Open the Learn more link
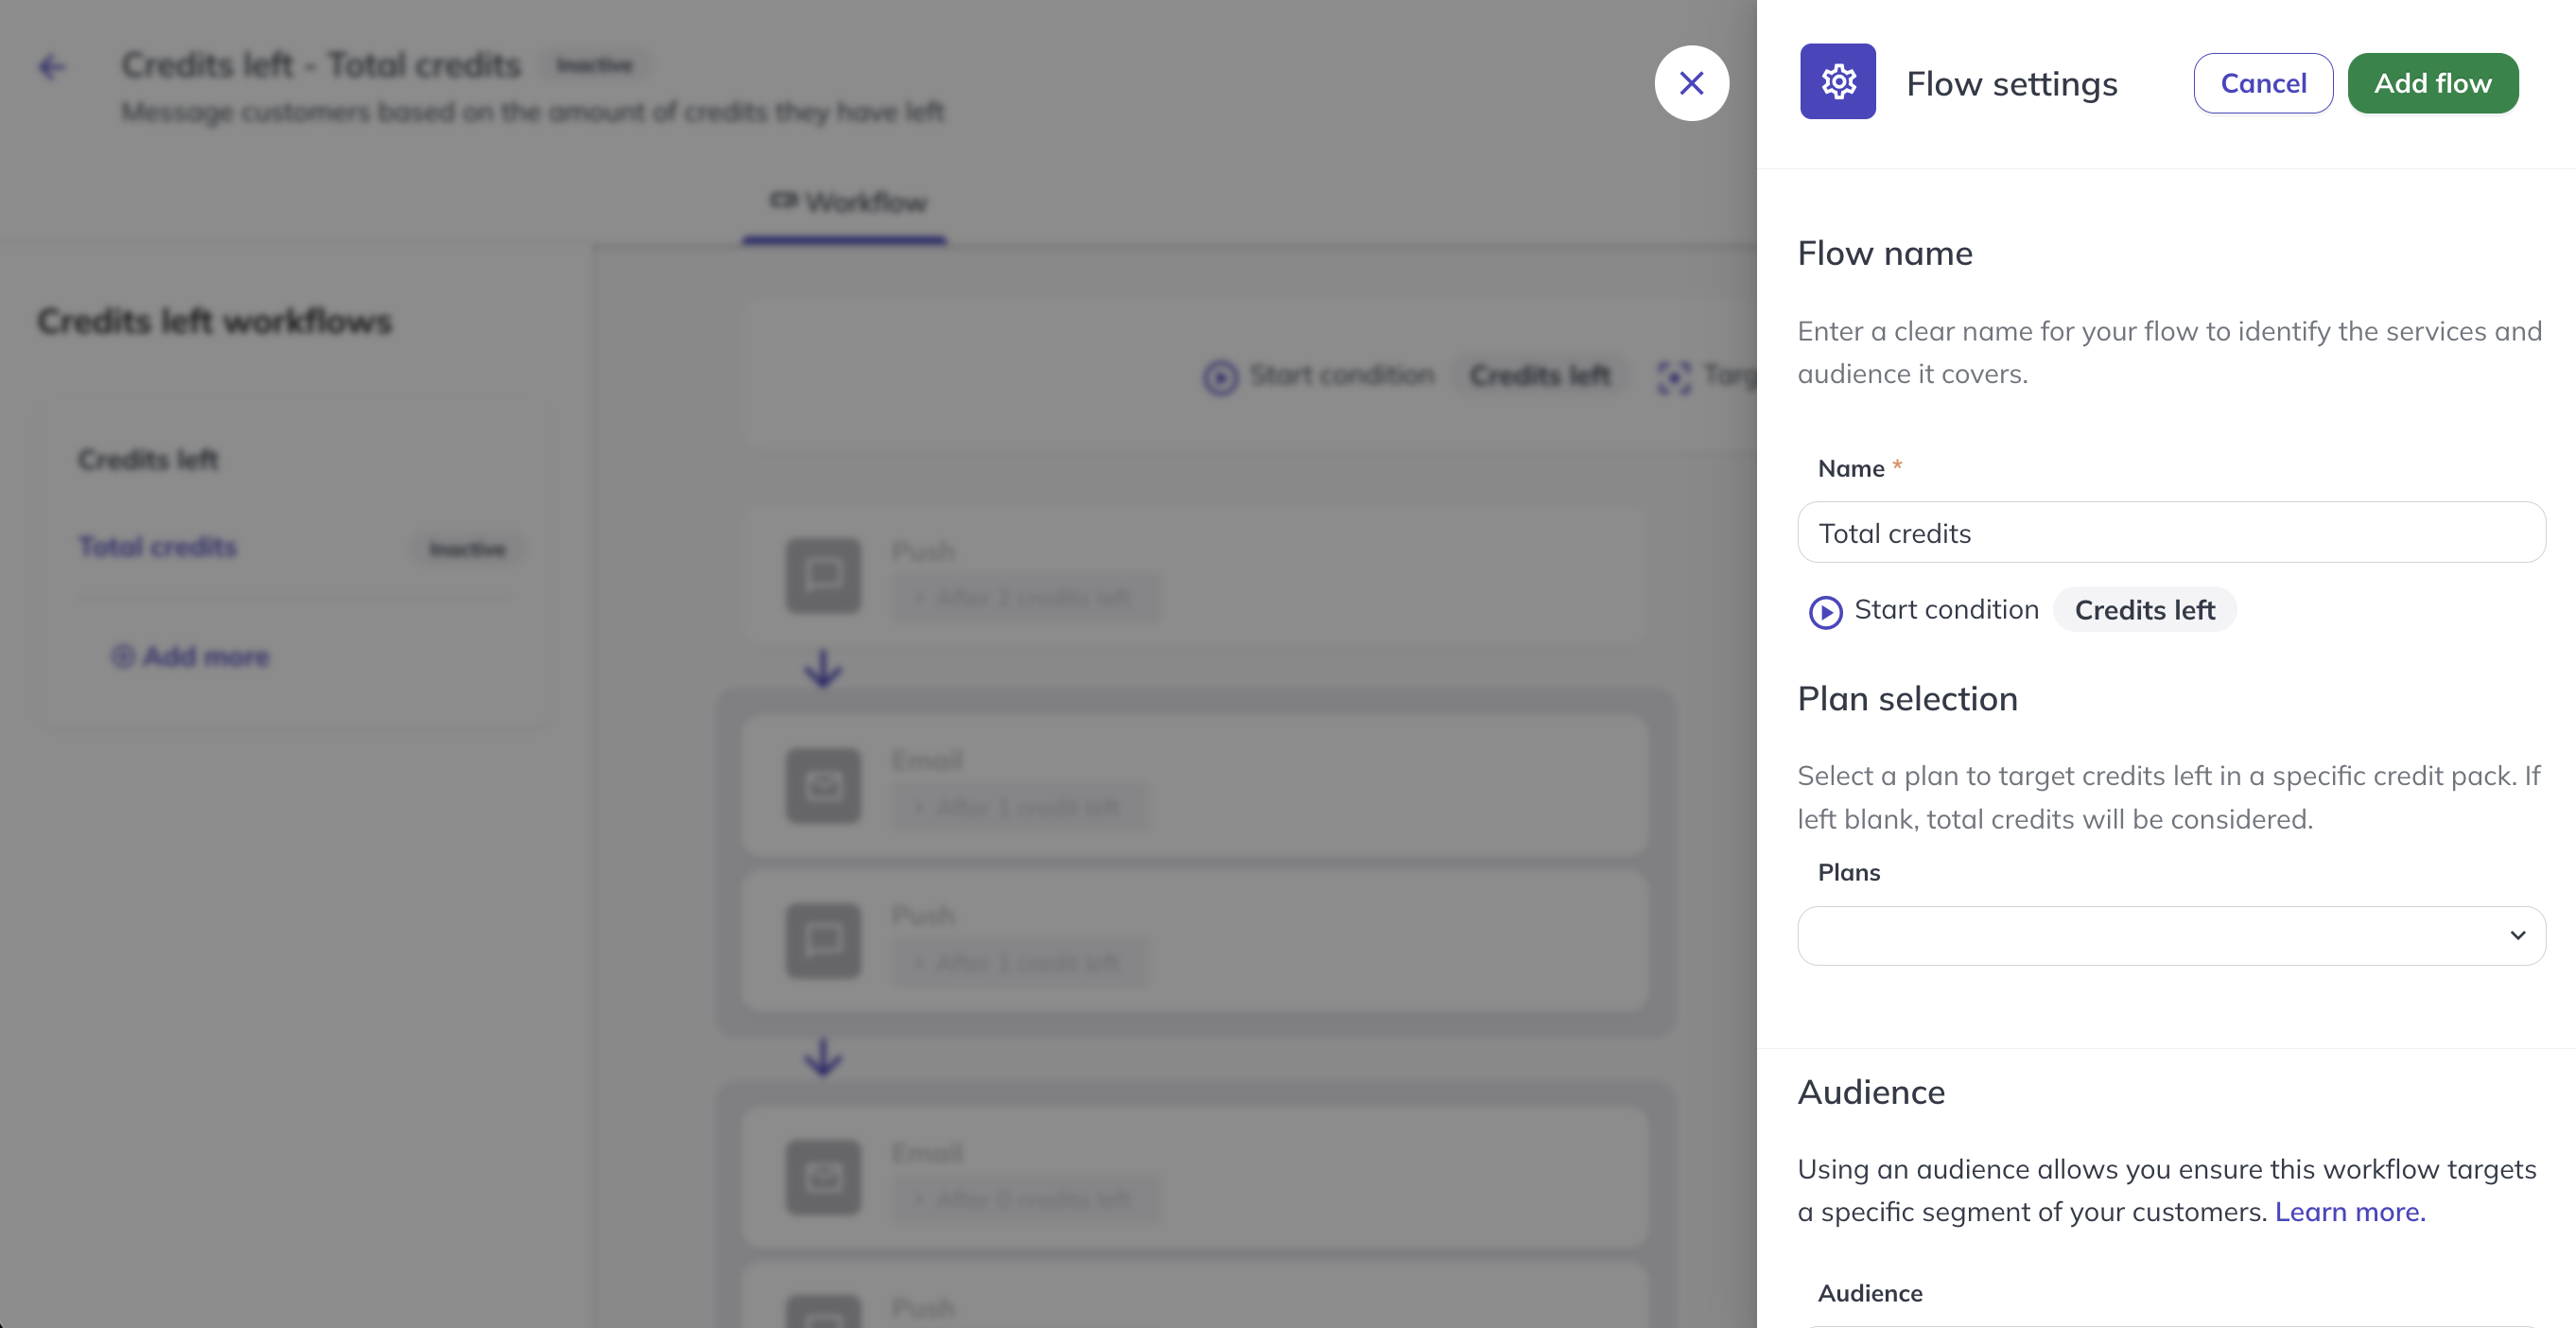Screen dimensions: 2576x1328 [x=2350, y=1212]
